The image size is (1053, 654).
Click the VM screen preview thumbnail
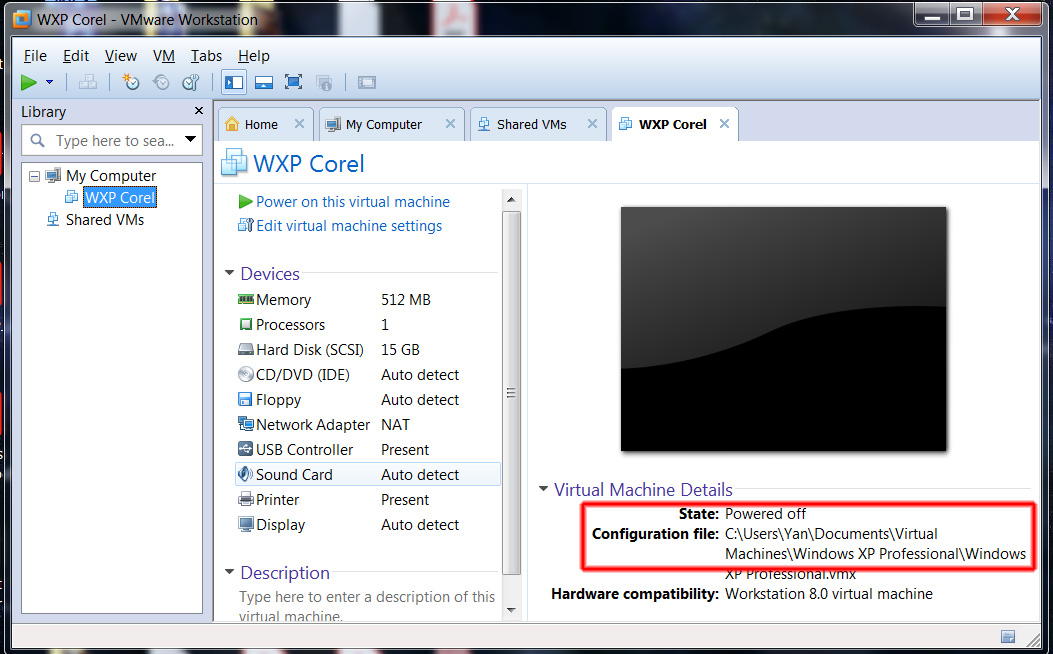(x=783, y=328)
